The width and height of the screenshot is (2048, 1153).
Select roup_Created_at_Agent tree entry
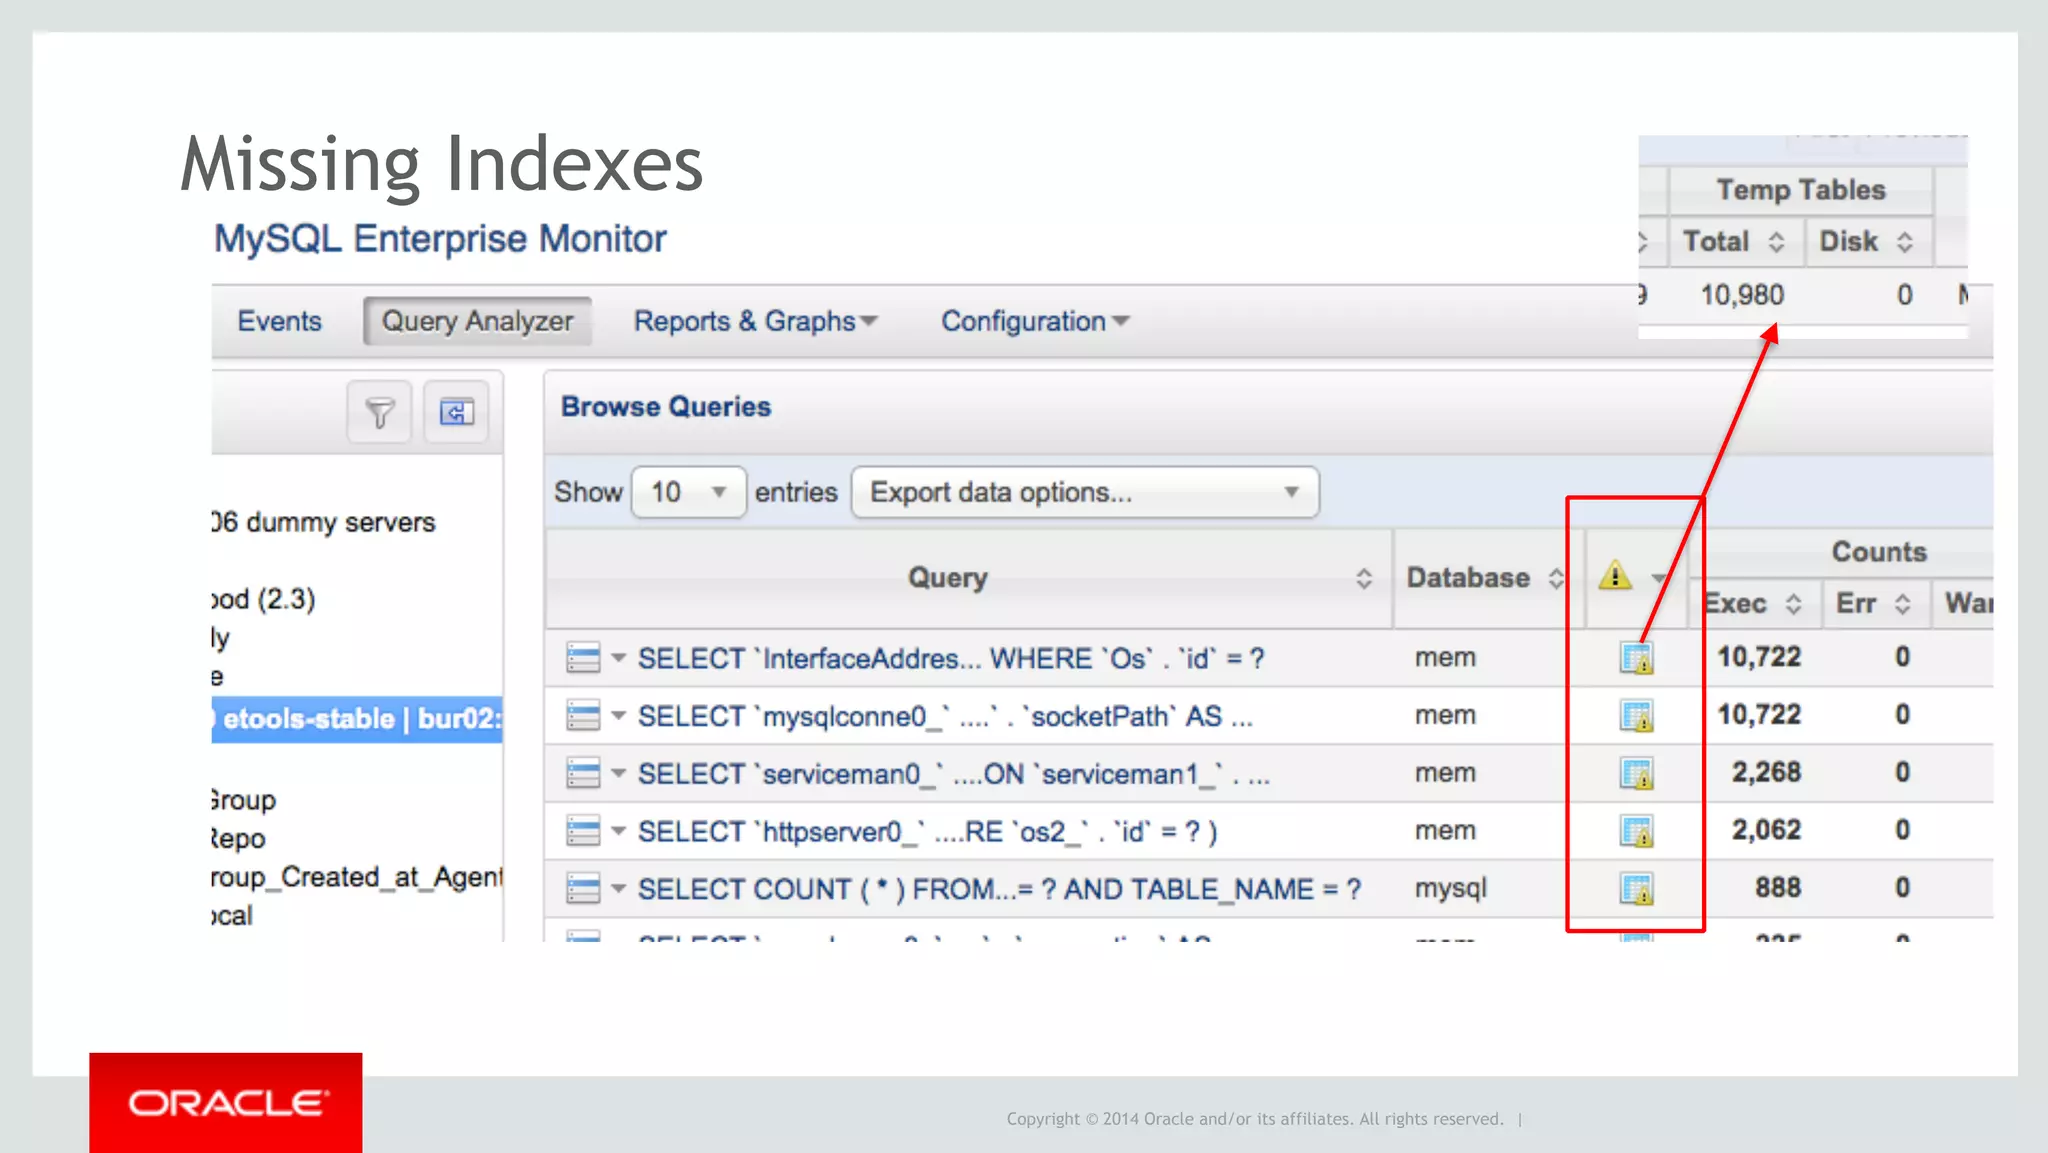(357, 877)
